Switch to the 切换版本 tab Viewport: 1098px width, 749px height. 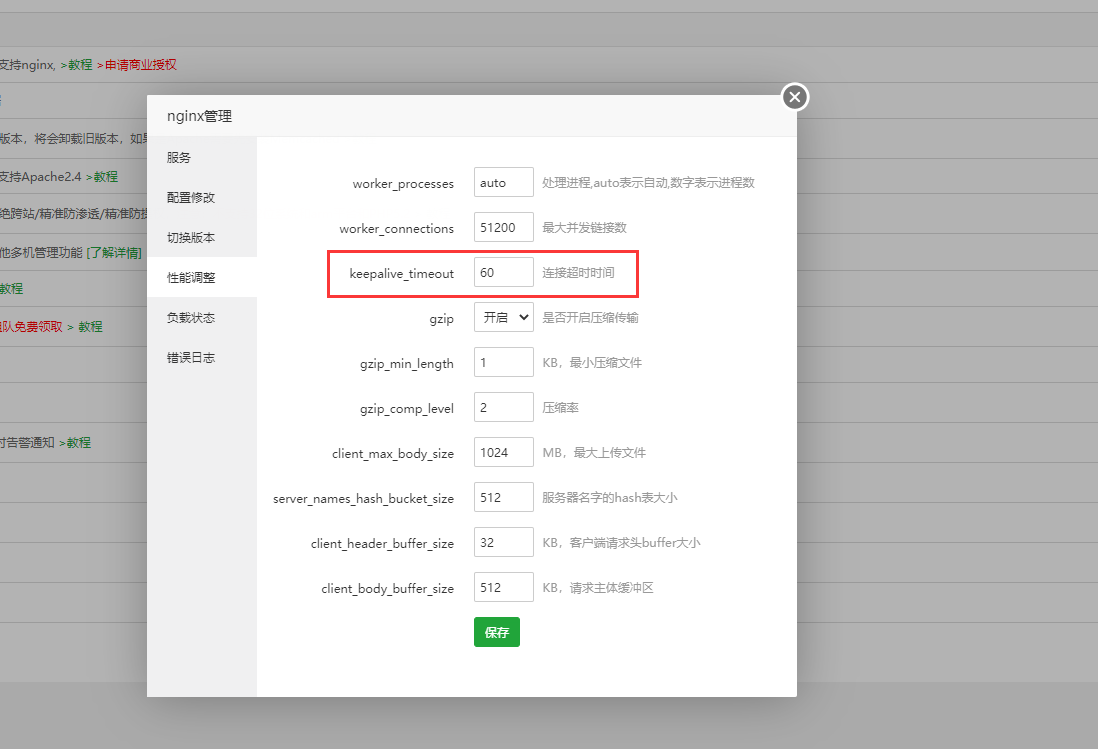click(x=202, y=237)
